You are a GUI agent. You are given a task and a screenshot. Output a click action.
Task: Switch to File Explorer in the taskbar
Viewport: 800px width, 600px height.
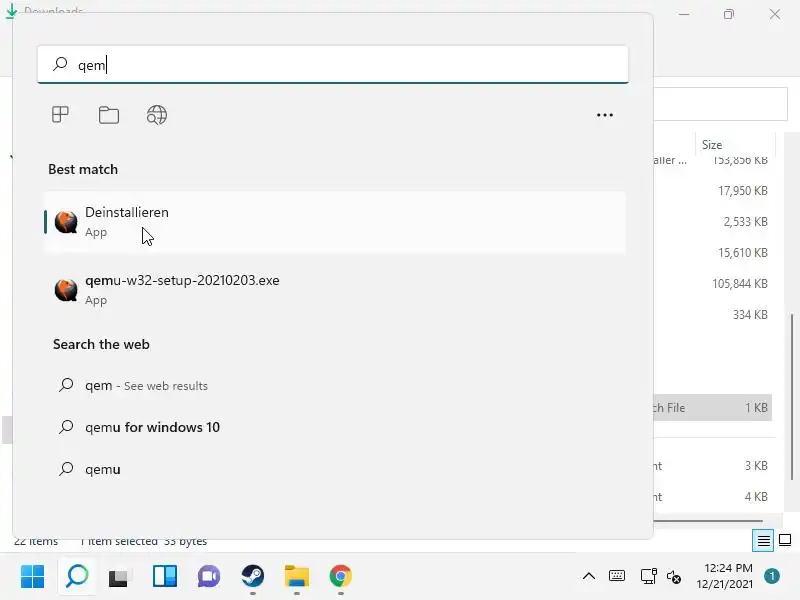(x=297, y=577)
